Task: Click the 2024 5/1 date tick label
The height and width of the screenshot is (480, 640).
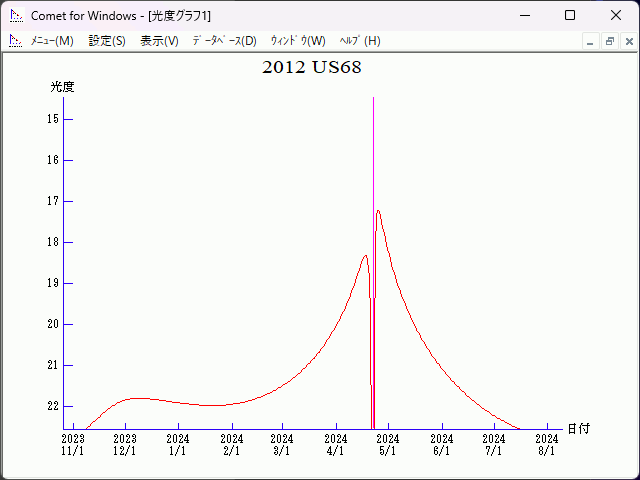Action: [x=388, y=444]
